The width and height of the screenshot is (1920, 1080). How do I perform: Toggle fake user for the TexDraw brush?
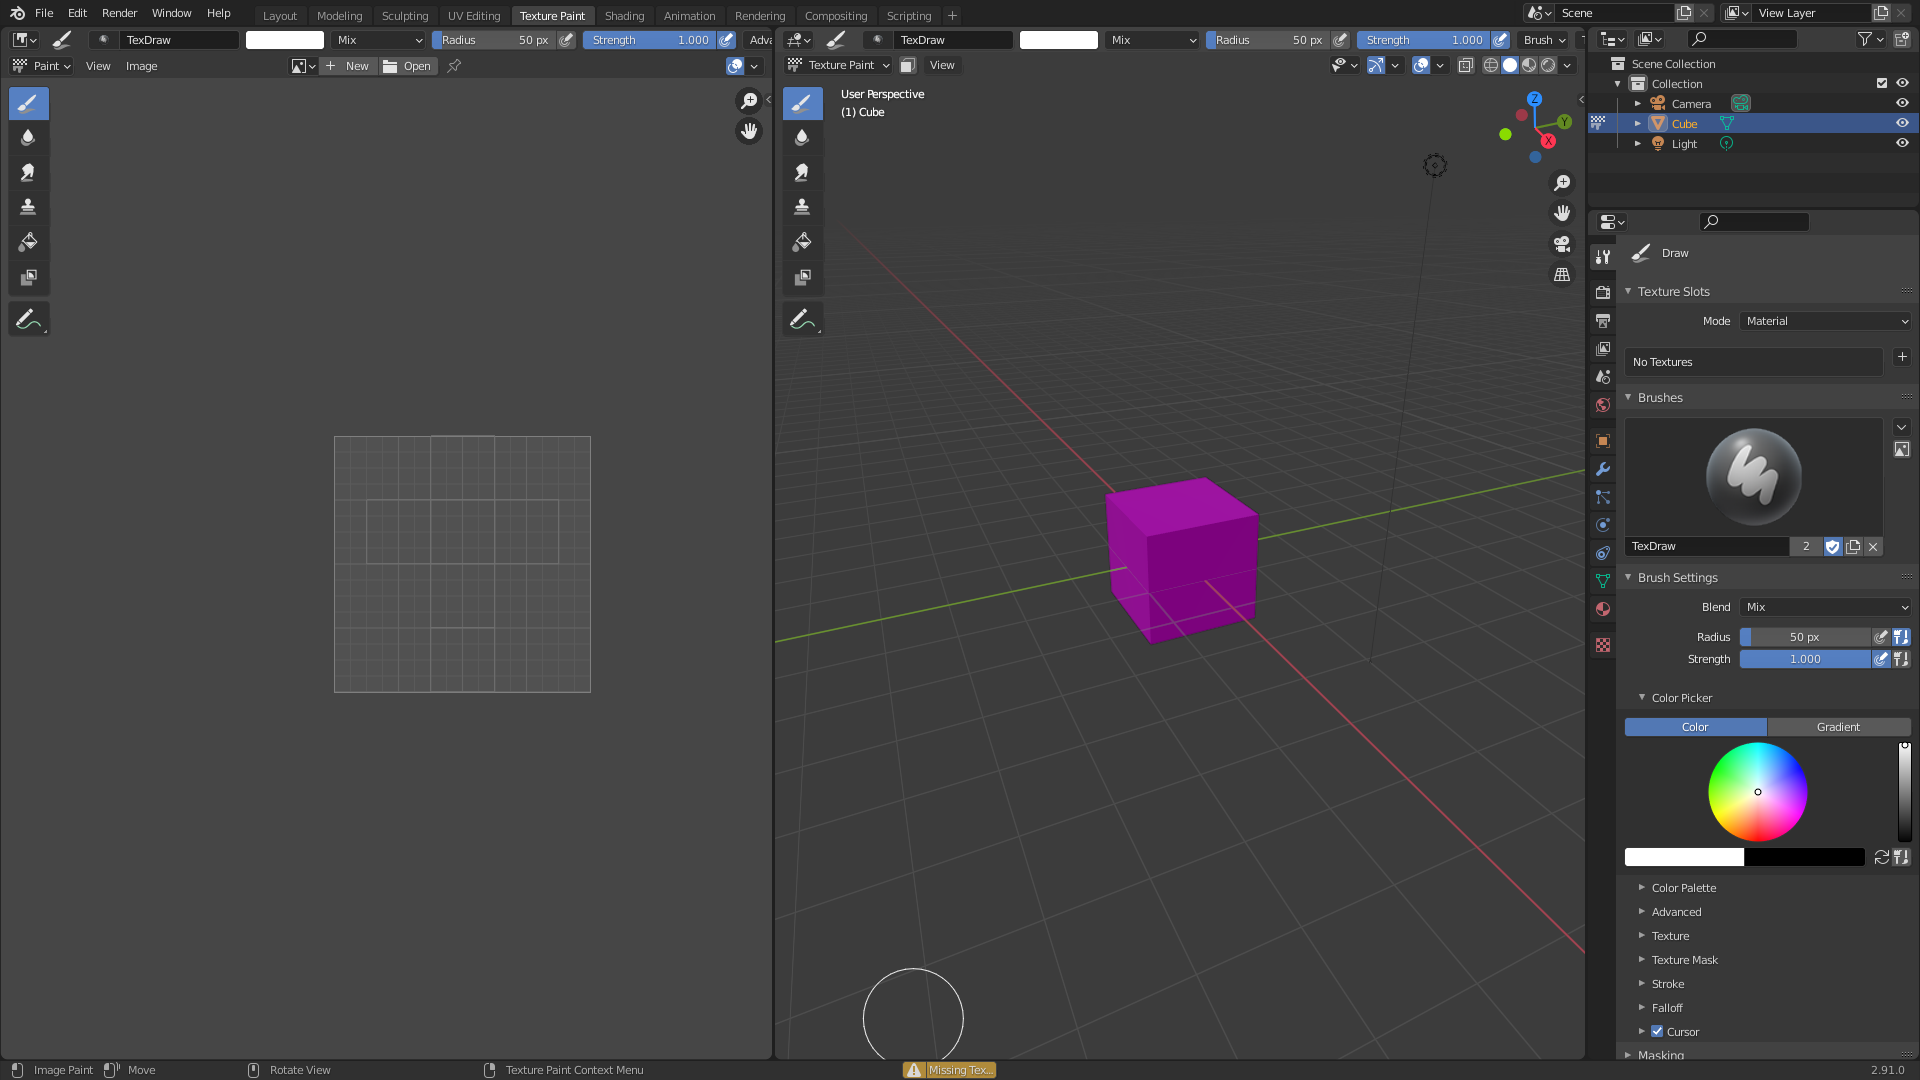pyautogui.click(x=1833, y=547)
